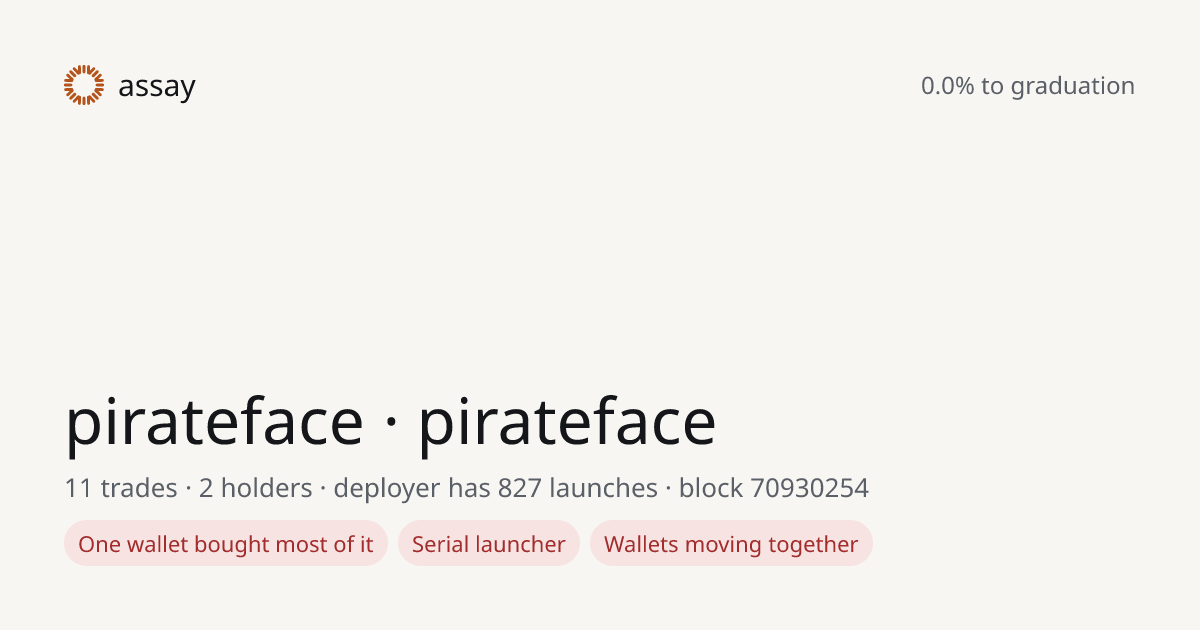Click the 827 launch count number
This screenshot has width=1200, height=630.
pyautogui.click(x=519, y=488)
